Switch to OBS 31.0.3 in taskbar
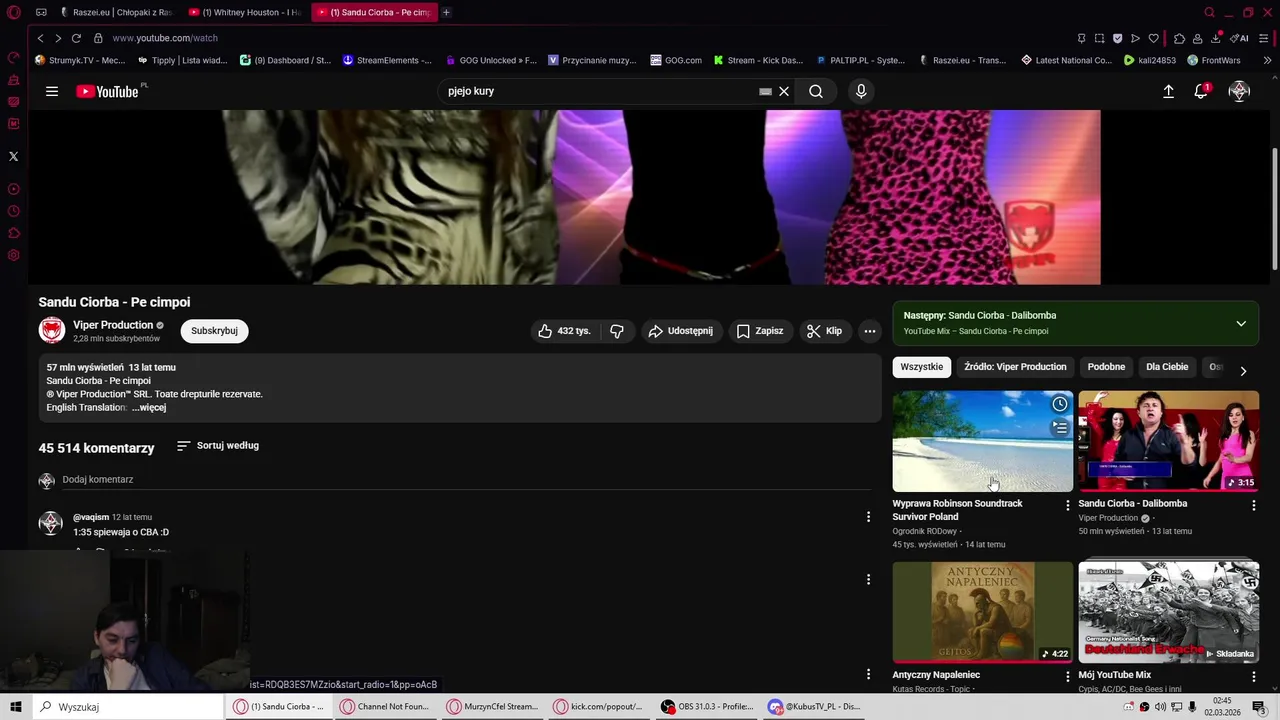1280x720 pixels. pyautogui.click(x=707, y=707)
